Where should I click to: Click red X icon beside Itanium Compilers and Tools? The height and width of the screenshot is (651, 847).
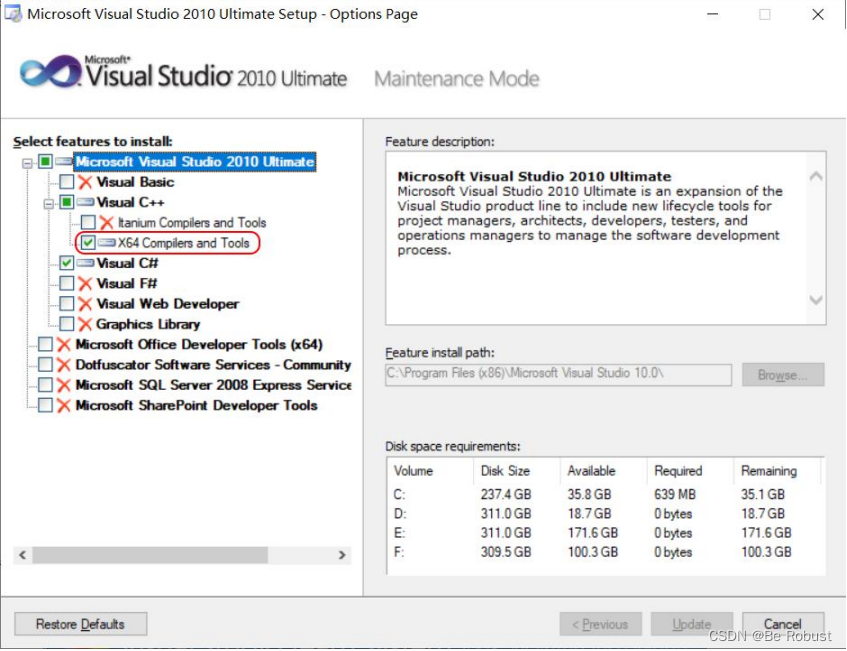(x=106, y=222)
